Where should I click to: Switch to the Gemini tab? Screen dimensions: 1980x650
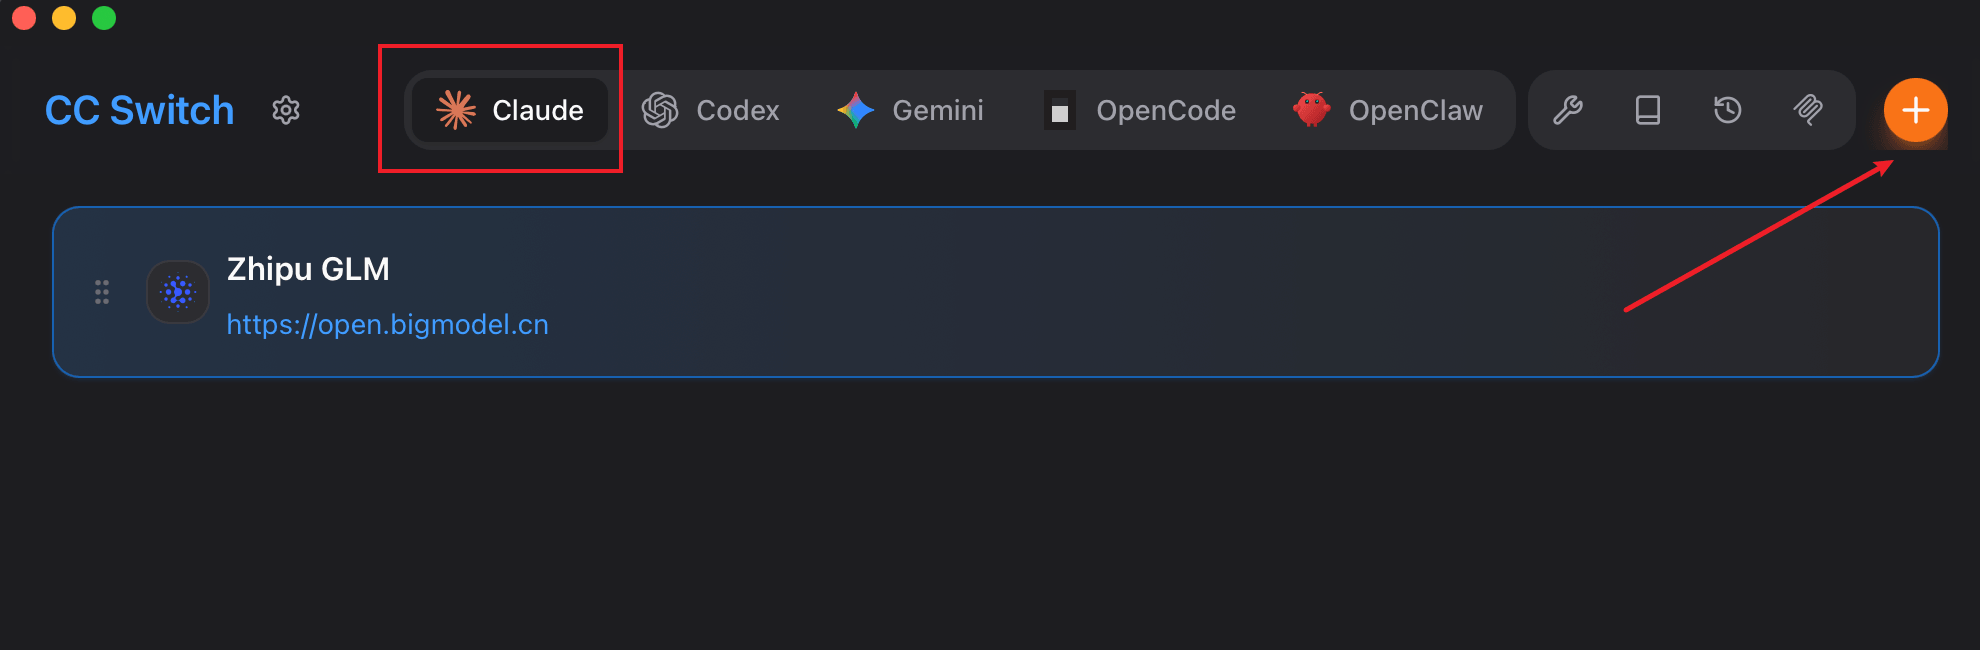[911, 110]
